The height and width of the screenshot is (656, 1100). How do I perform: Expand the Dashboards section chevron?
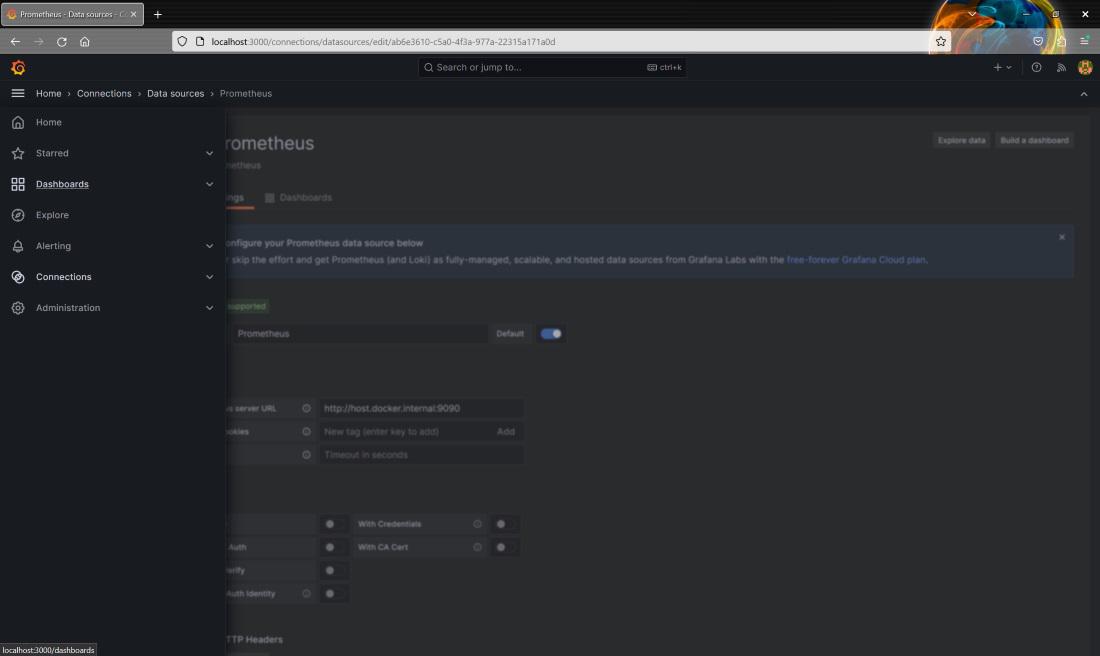pos(209,184)
